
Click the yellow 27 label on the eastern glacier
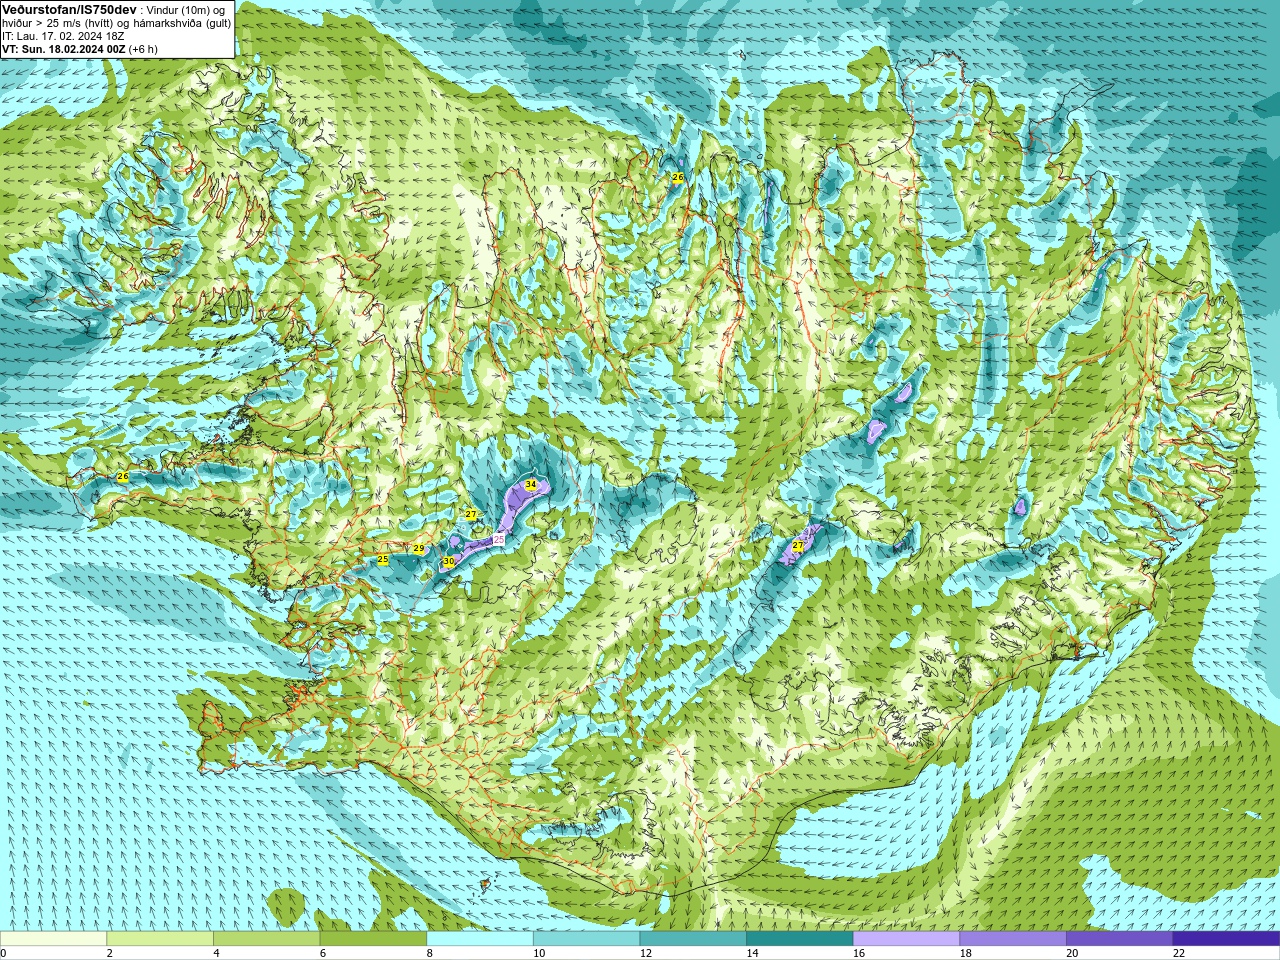[798, 546]
